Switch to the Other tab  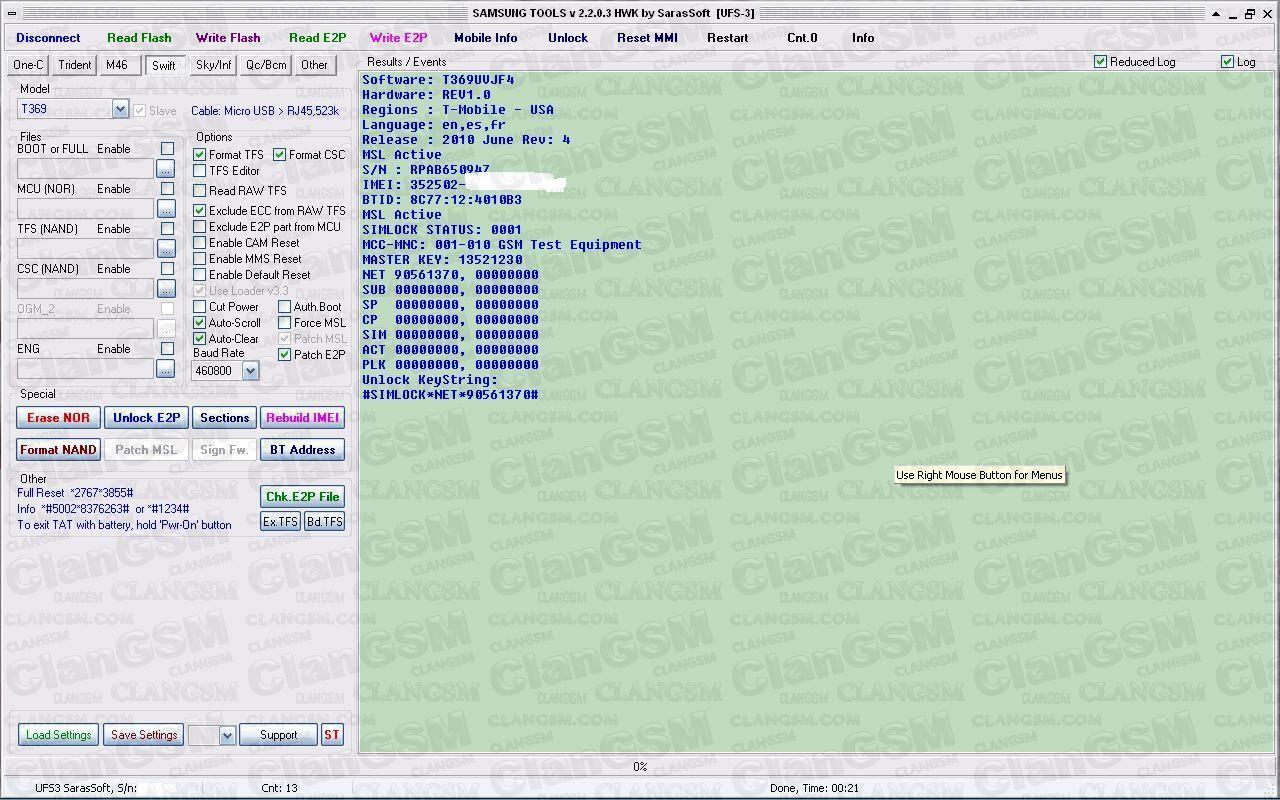[314, 65]
